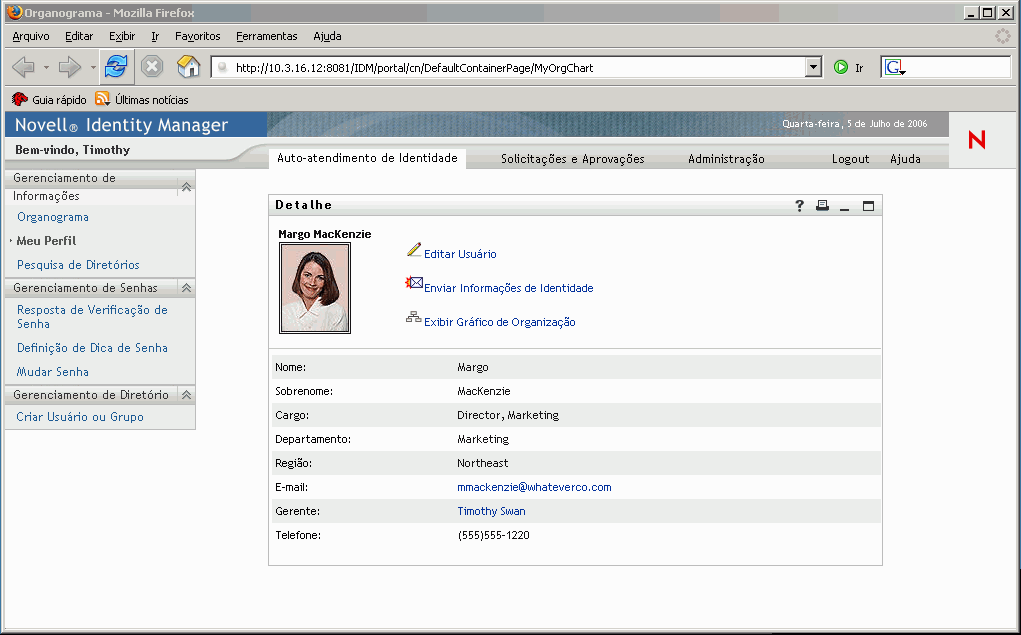Image resolution: width=1021 pixels, height=635 pixels.
Task: Collapse the Gerenciamento de Senhas section
Action: pyautogui.click(x=186, y=288)
